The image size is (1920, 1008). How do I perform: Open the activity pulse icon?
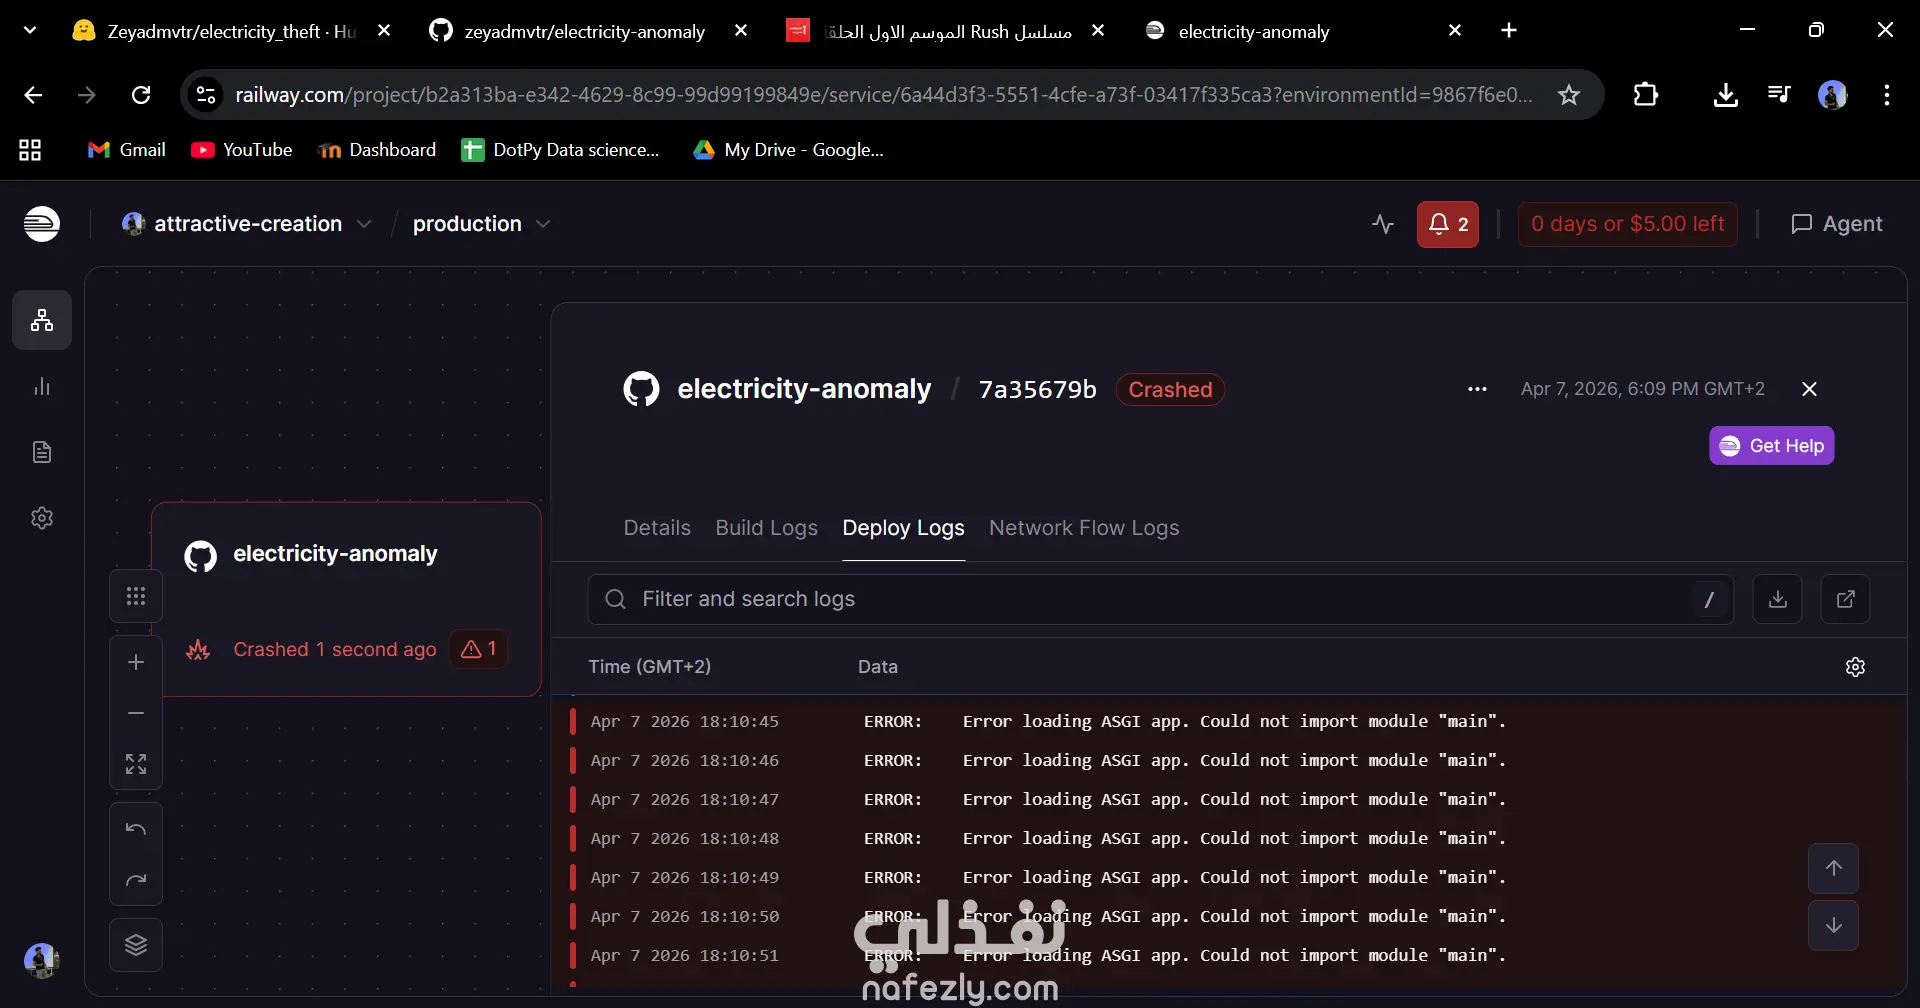[1383, 224]
